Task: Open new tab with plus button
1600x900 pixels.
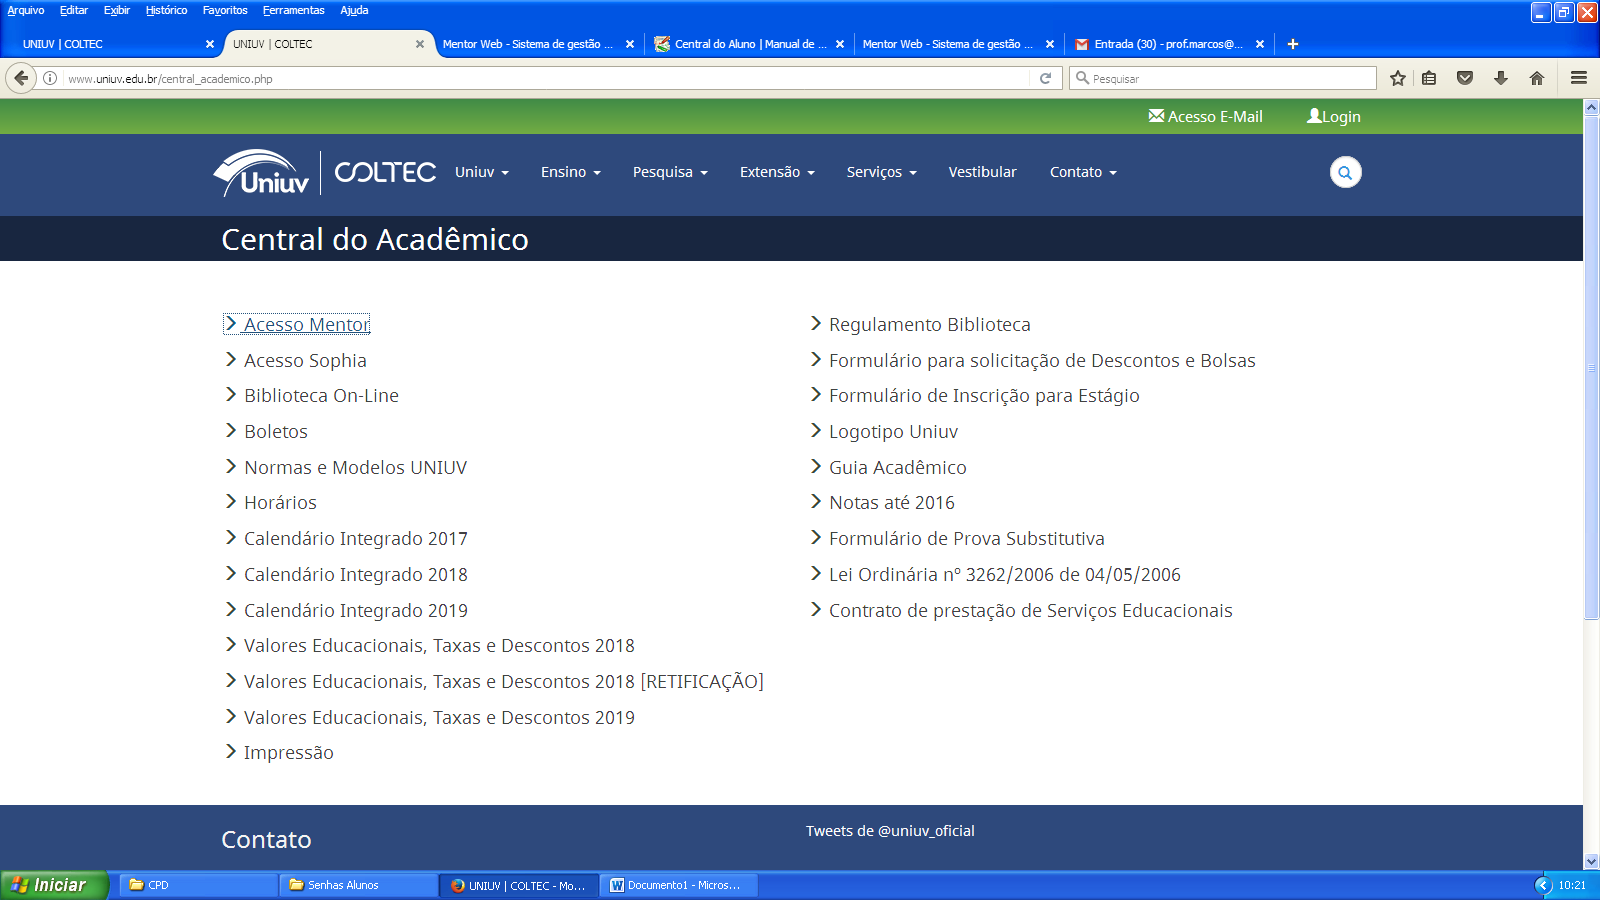Action: (x=1293, y=44)
